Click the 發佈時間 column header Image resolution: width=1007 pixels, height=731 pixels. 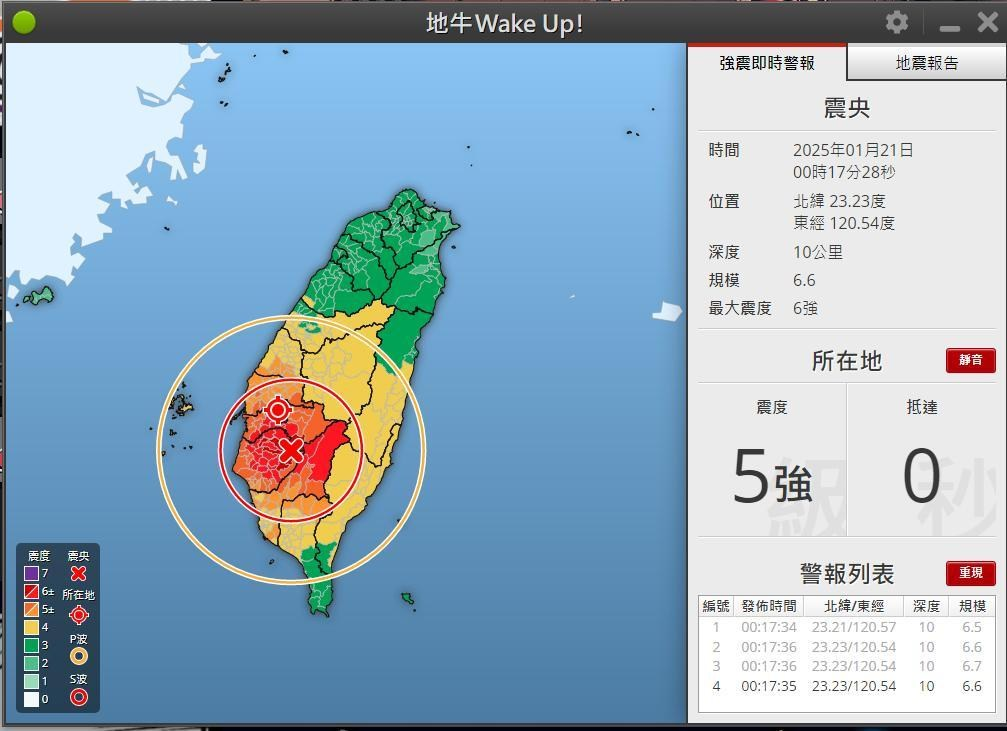768,606
